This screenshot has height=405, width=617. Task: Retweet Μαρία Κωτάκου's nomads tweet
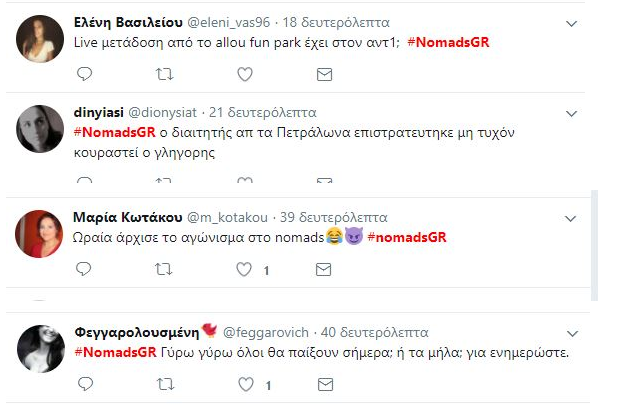click(x=165, y=269)
